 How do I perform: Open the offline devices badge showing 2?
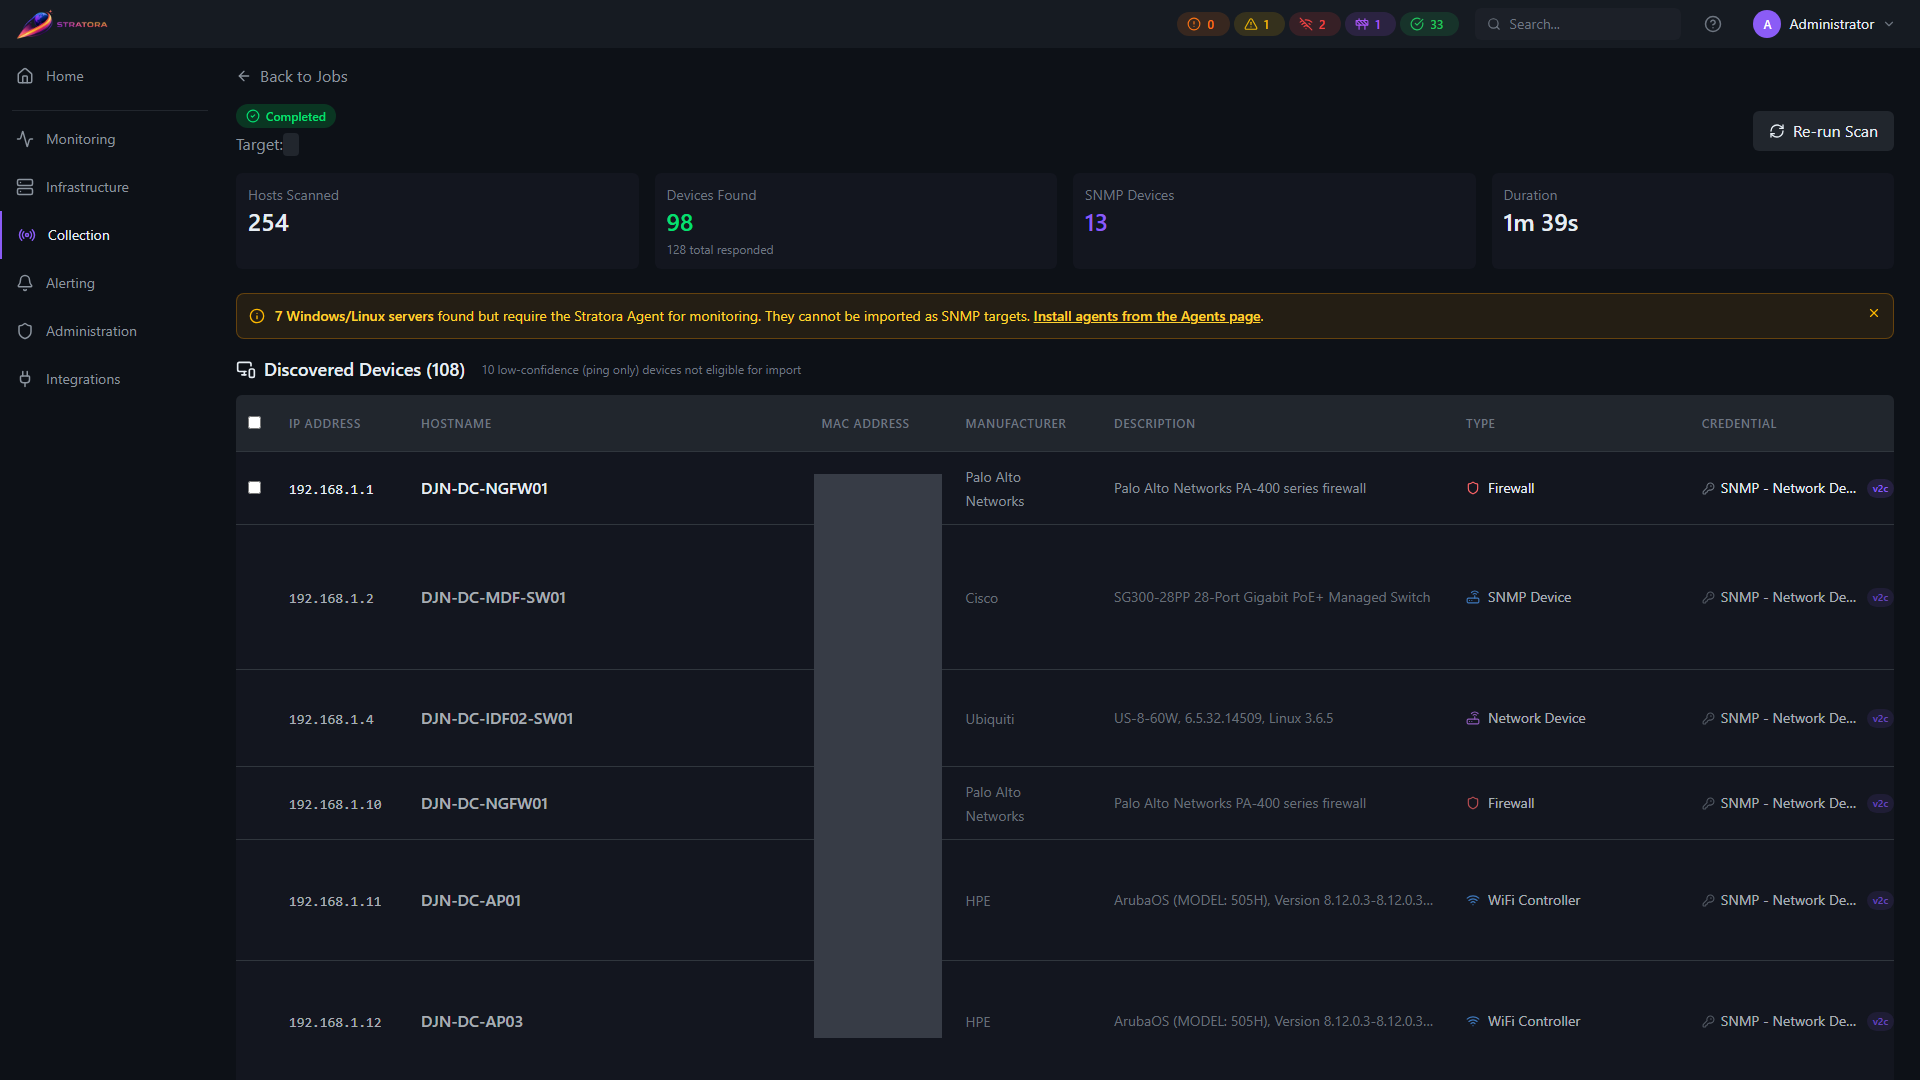tap(1314, 24)
